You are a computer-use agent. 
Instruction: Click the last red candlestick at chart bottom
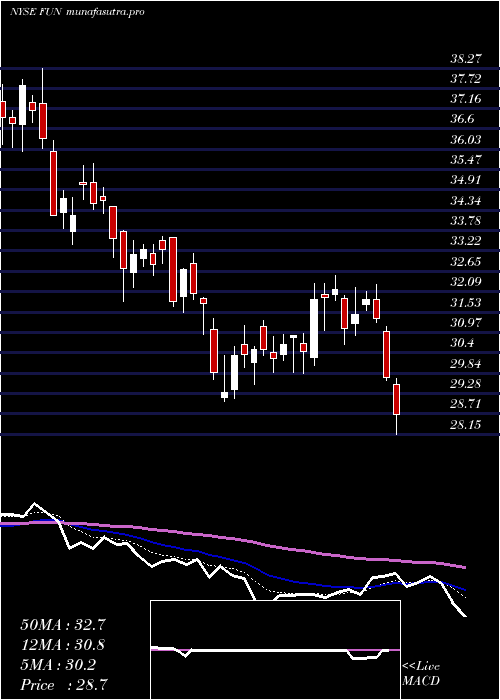[x=396, y=400]
